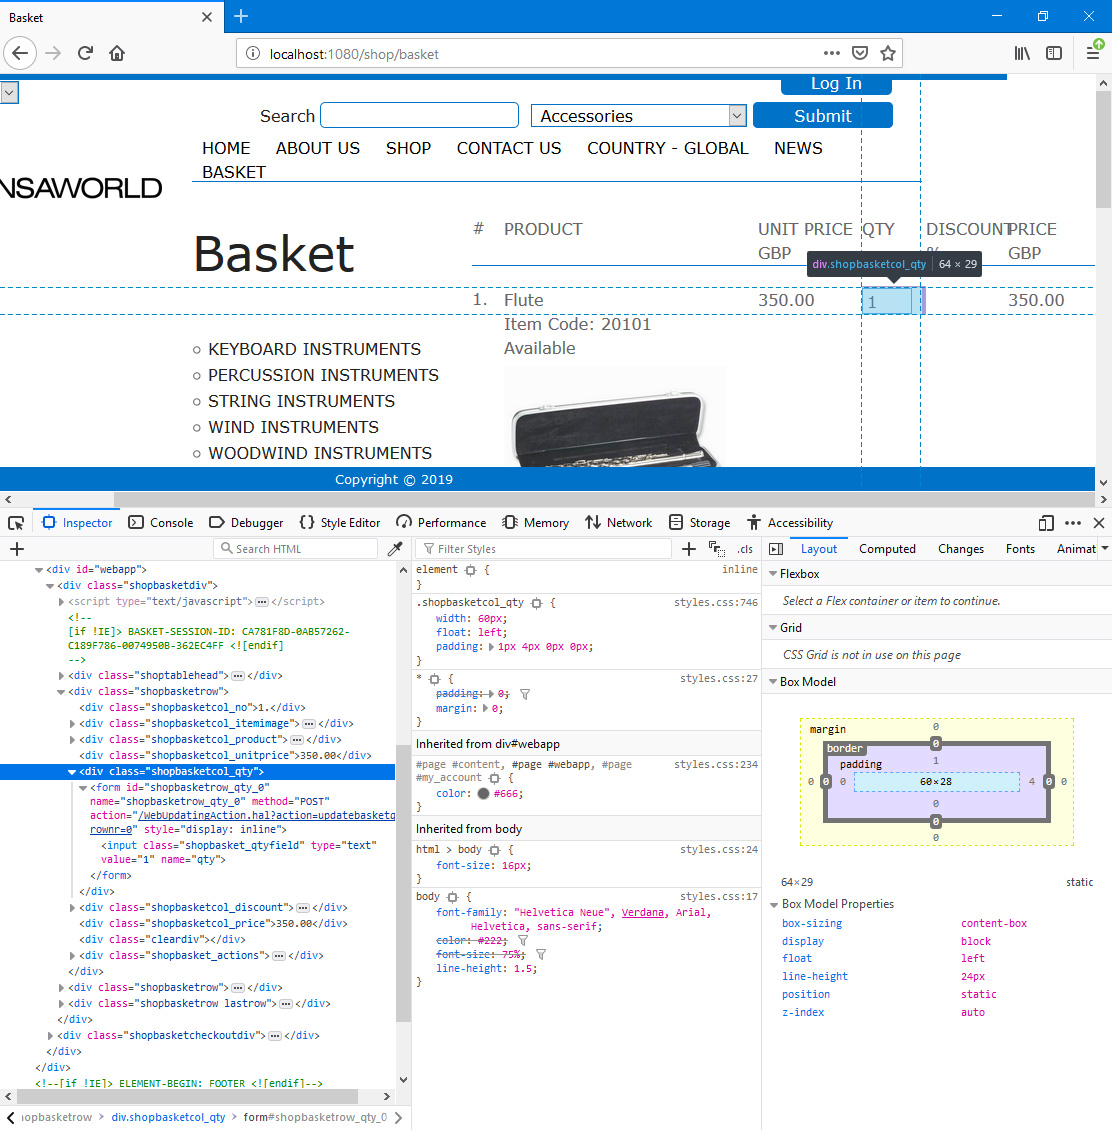1112x1130 pixels.
Task: Open WIND INSTRUMENTS category link
Action: click(x=293, y=427)
